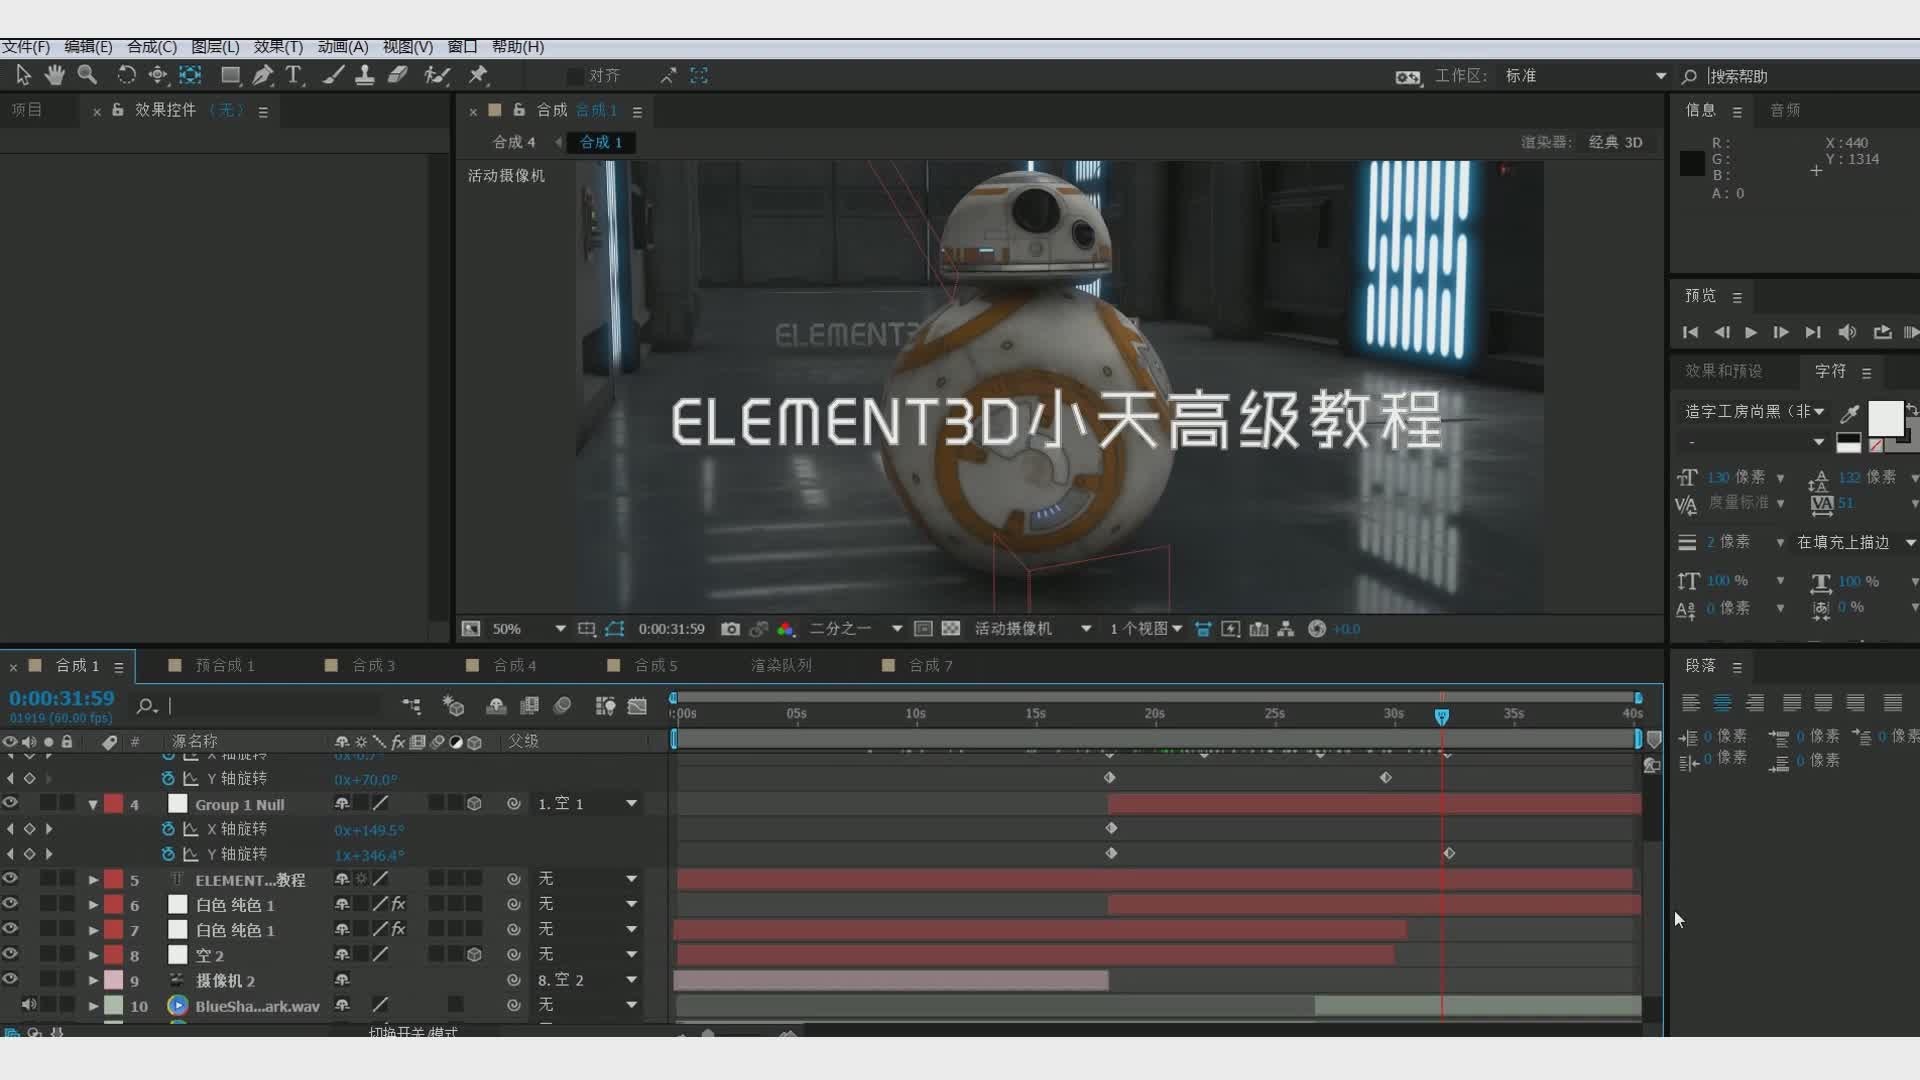
Task: Hide the 摄像机 2 camera layer
Action: 10,980
